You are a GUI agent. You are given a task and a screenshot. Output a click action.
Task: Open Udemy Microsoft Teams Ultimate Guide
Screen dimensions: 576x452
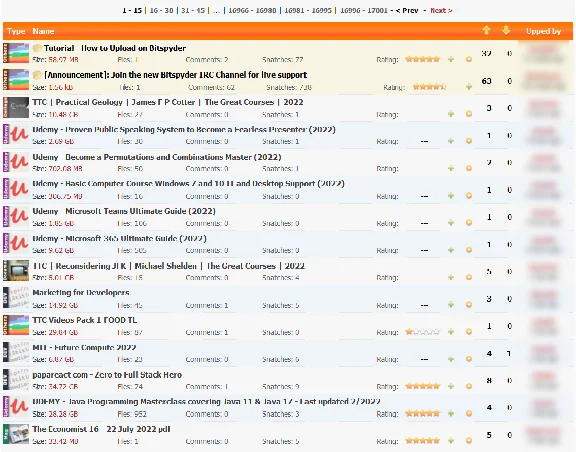coord(124,211)
